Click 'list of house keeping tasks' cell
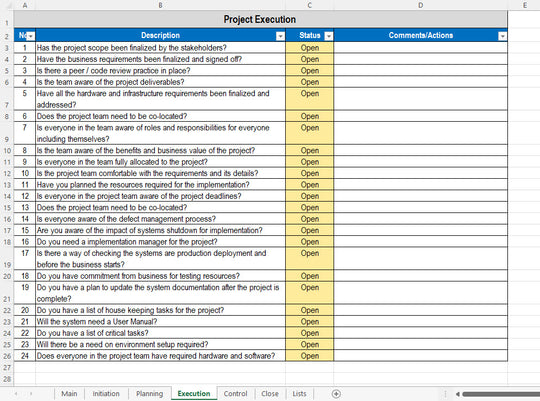540x401 pixels. click(160, 310)
